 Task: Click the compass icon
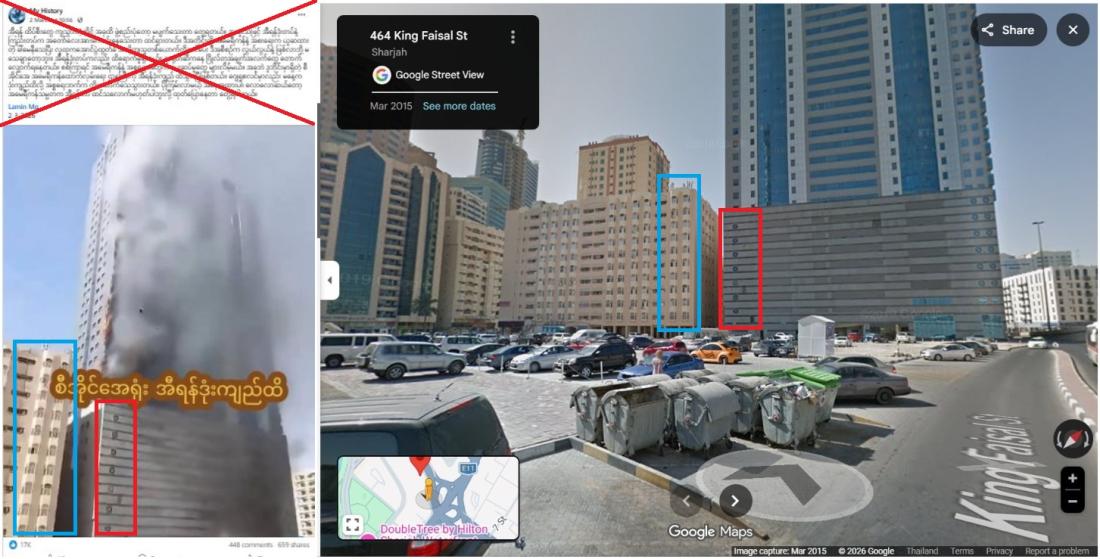(1073, 439)
